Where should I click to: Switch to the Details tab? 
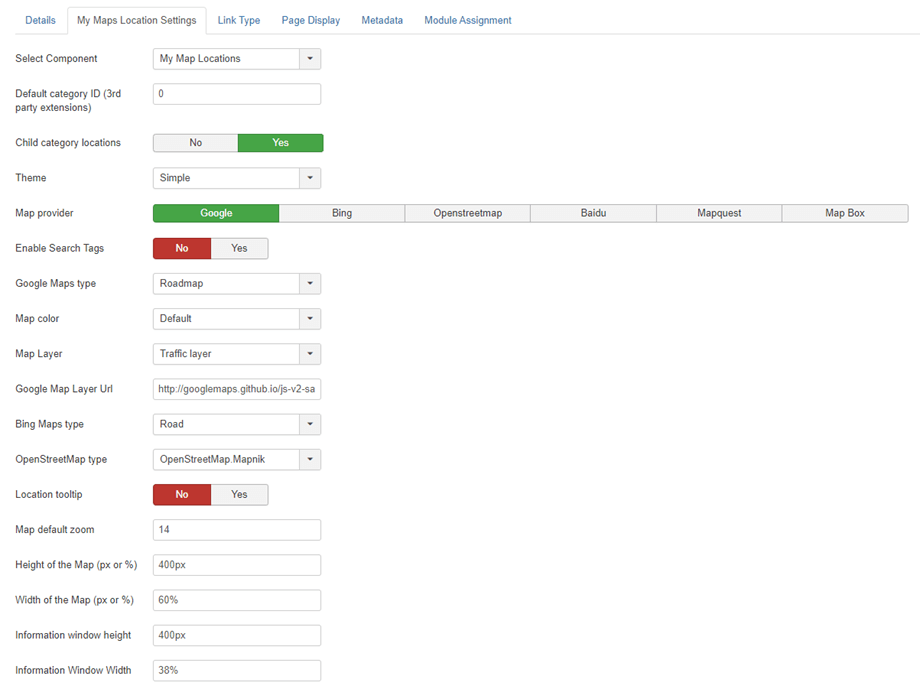pyautogui.click(x=40, y=20)
